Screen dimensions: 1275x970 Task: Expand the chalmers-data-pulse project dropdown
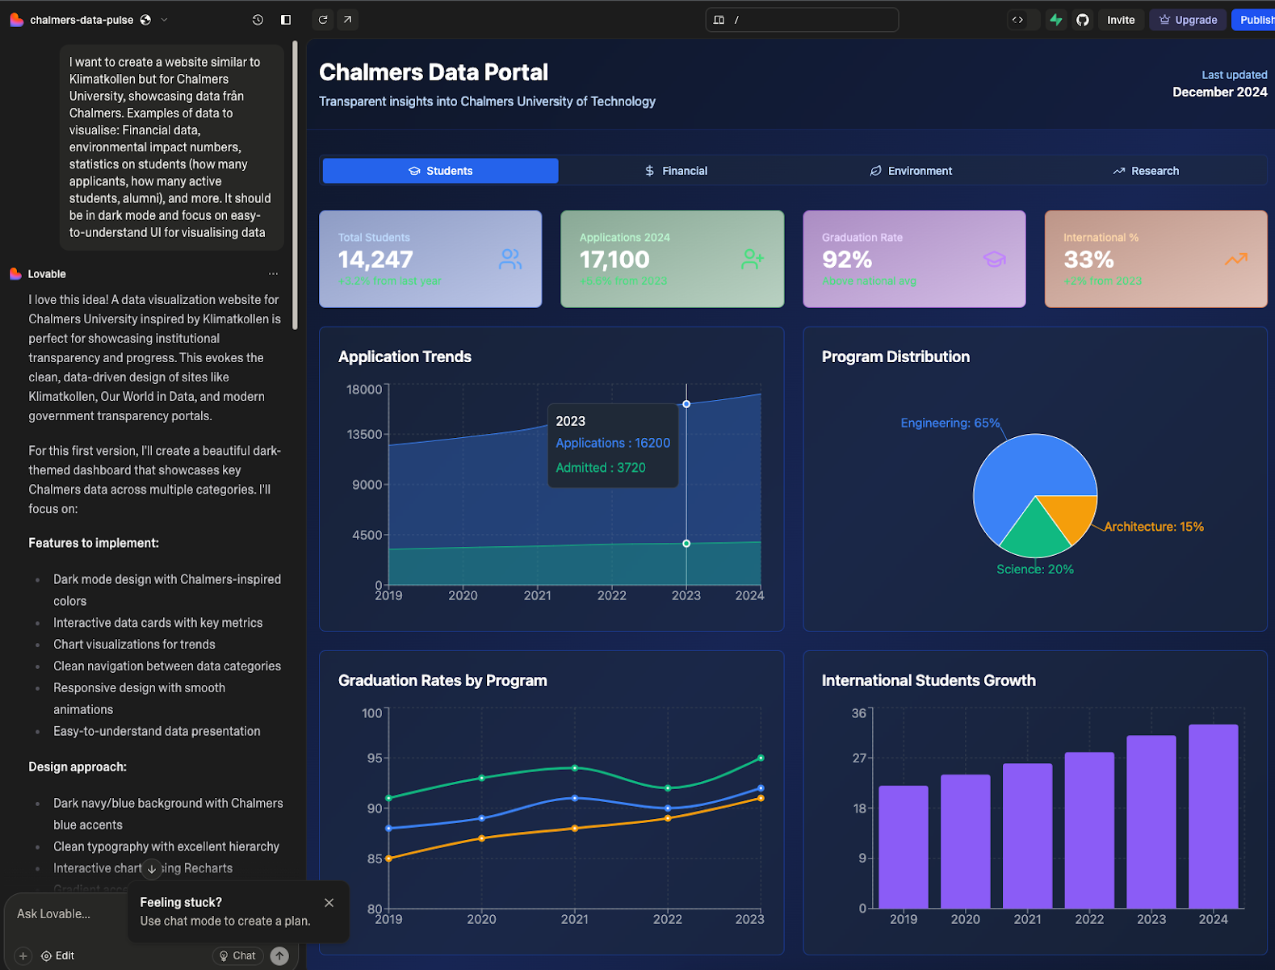pyautogui.click(x=165, y=20)
